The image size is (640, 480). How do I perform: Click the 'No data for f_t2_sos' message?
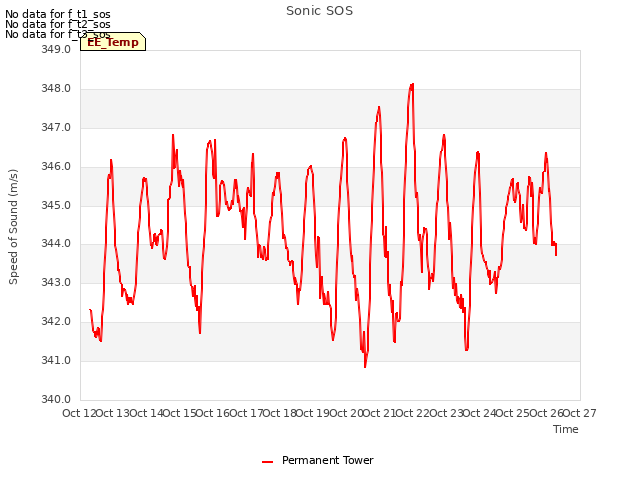pyautogui.click(x=58, y=24)
